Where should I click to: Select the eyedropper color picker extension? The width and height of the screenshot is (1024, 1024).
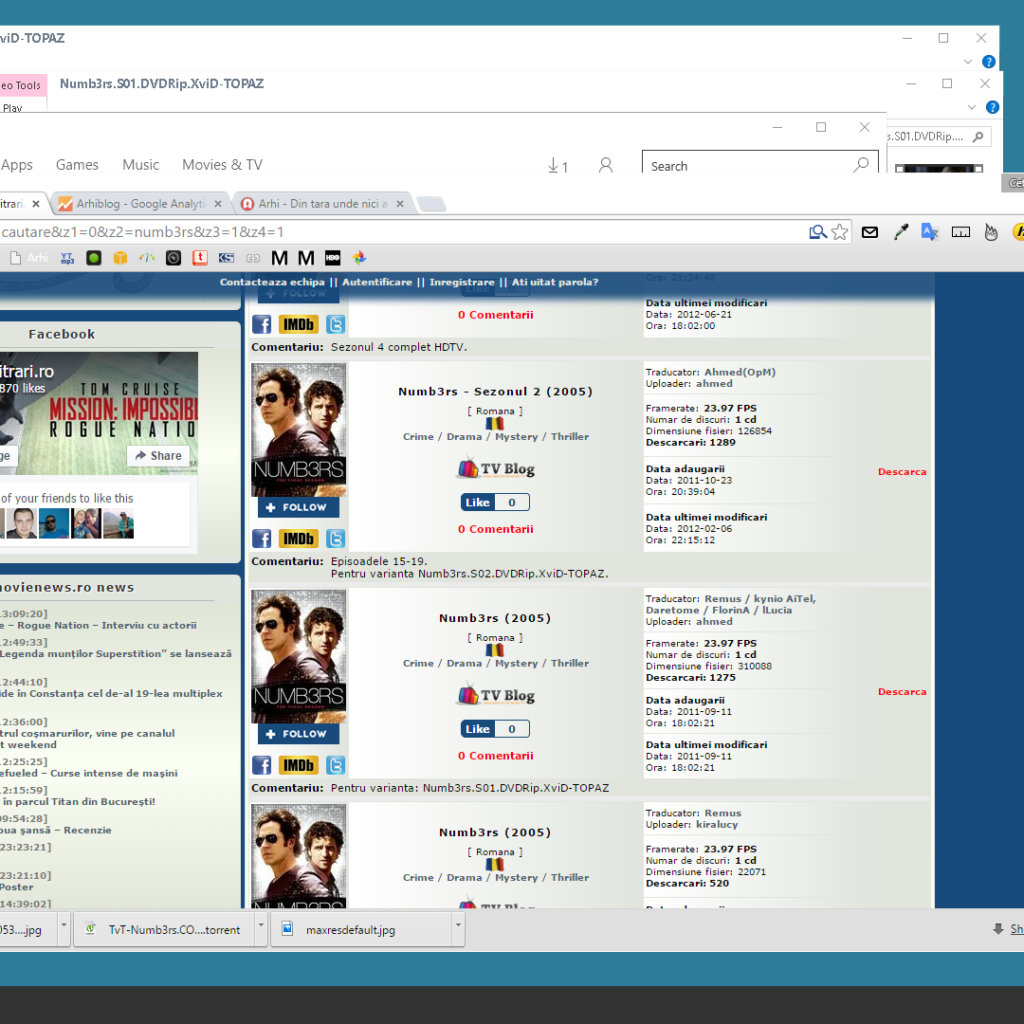901,231
